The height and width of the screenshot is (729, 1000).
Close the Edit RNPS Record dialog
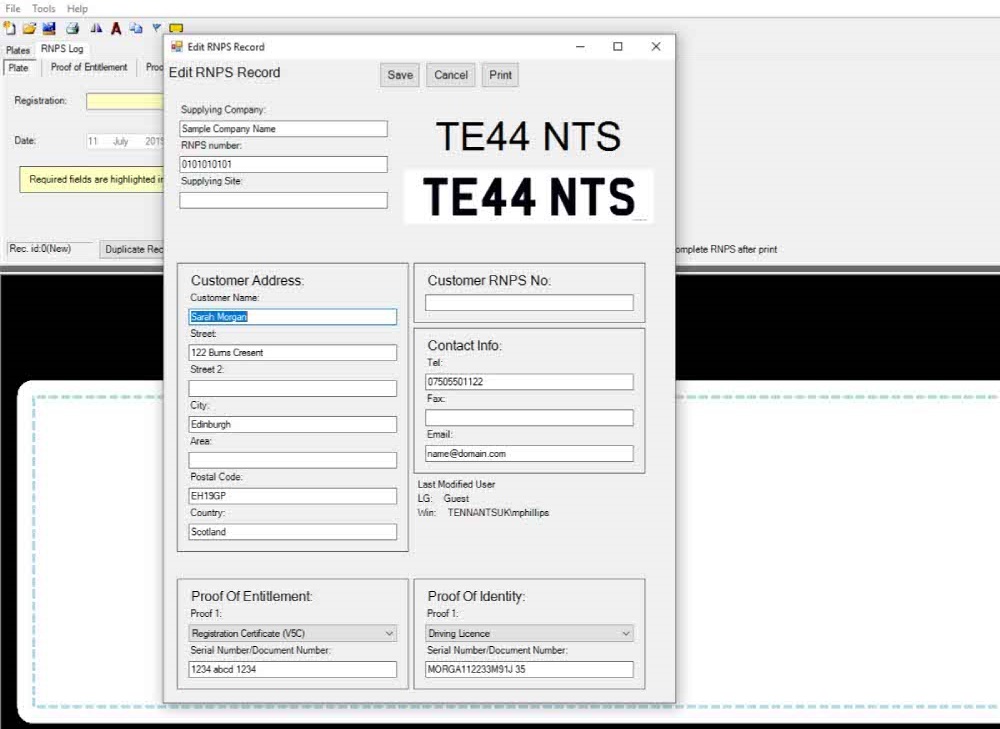coord(656,47)
